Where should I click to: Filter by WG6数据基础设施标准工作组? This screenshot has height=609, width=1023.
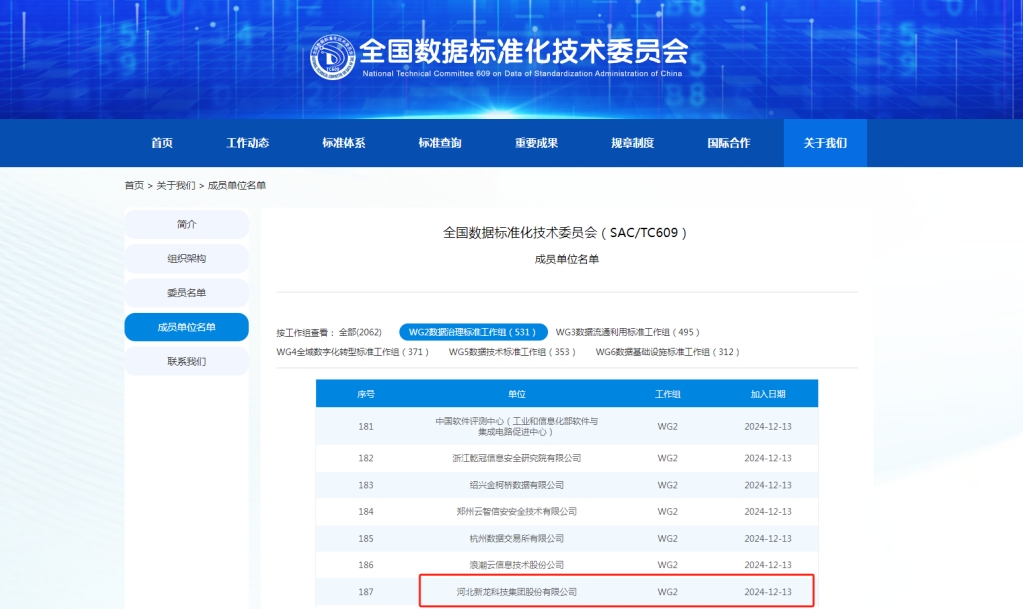(x=667, y=352)
